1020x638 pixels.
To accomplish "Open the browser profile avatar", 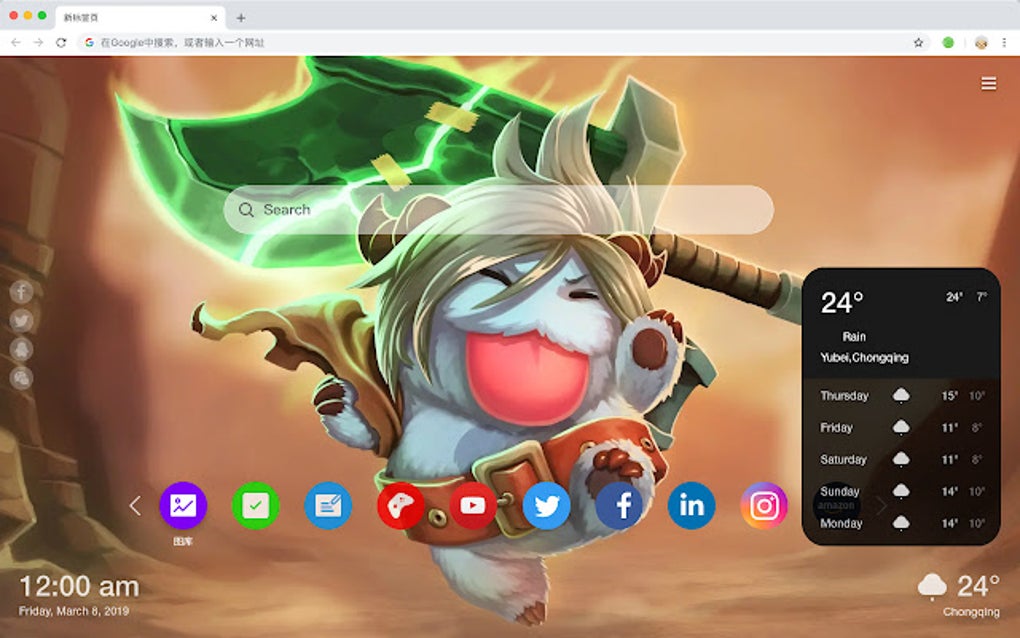I will tap(981, 43).
